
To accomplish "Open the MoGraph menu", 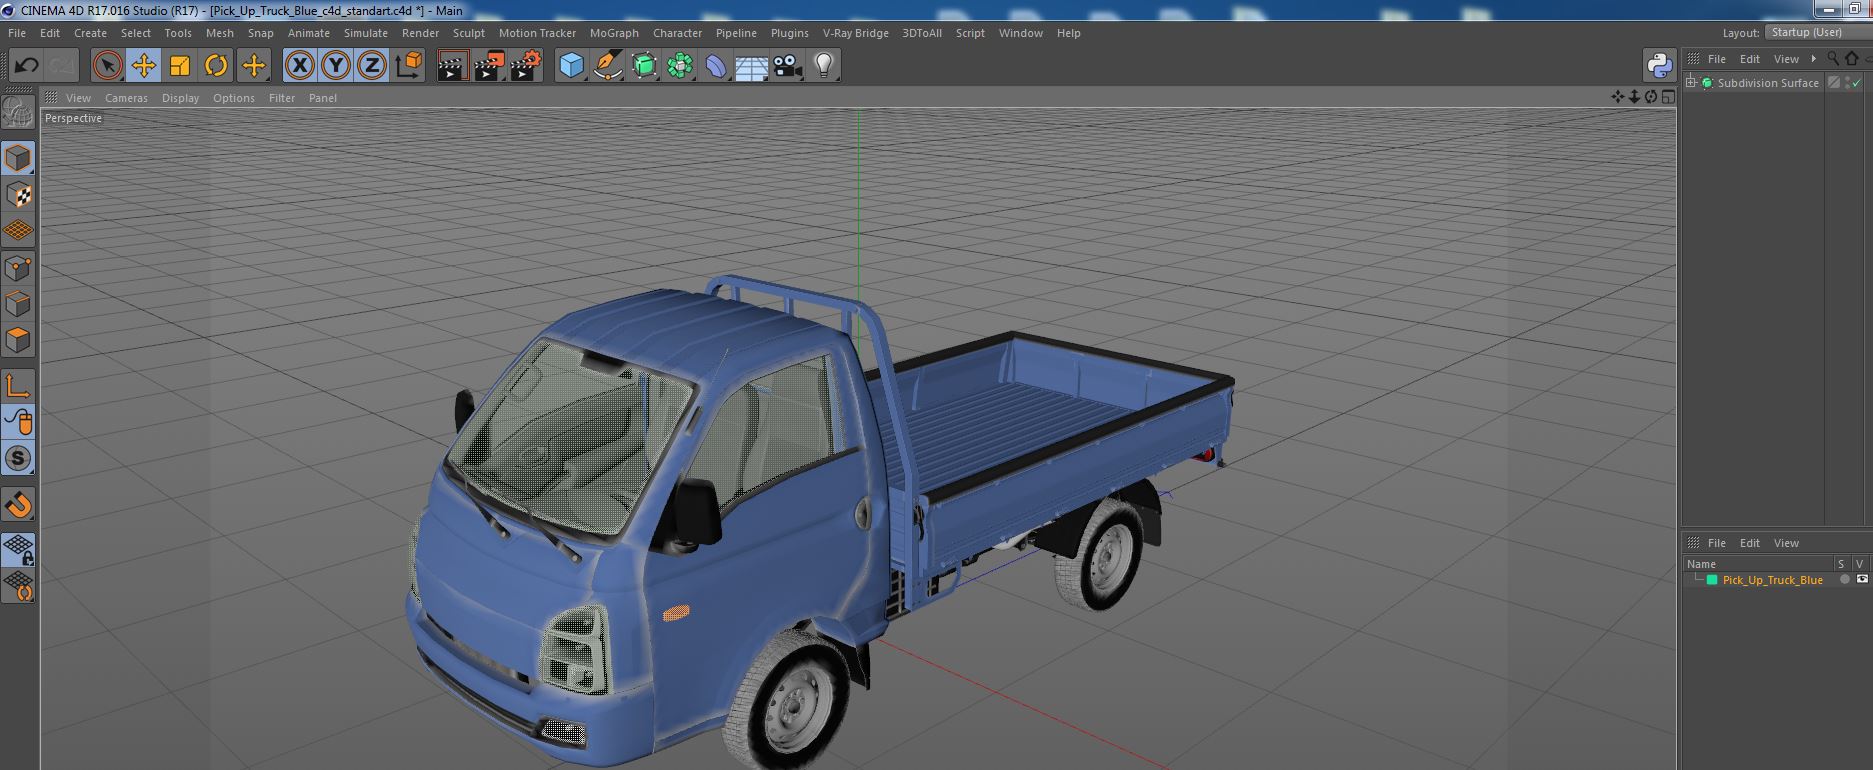I will [614, 33].
